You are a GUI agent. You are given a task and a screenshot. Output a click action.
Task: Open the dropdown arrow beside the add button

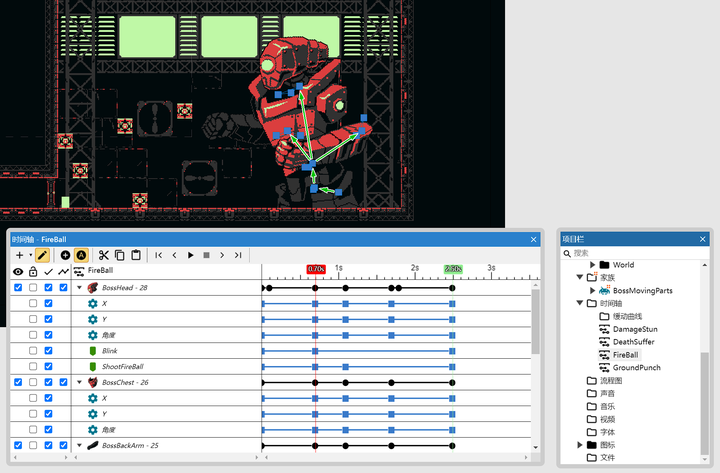(31, 255)
